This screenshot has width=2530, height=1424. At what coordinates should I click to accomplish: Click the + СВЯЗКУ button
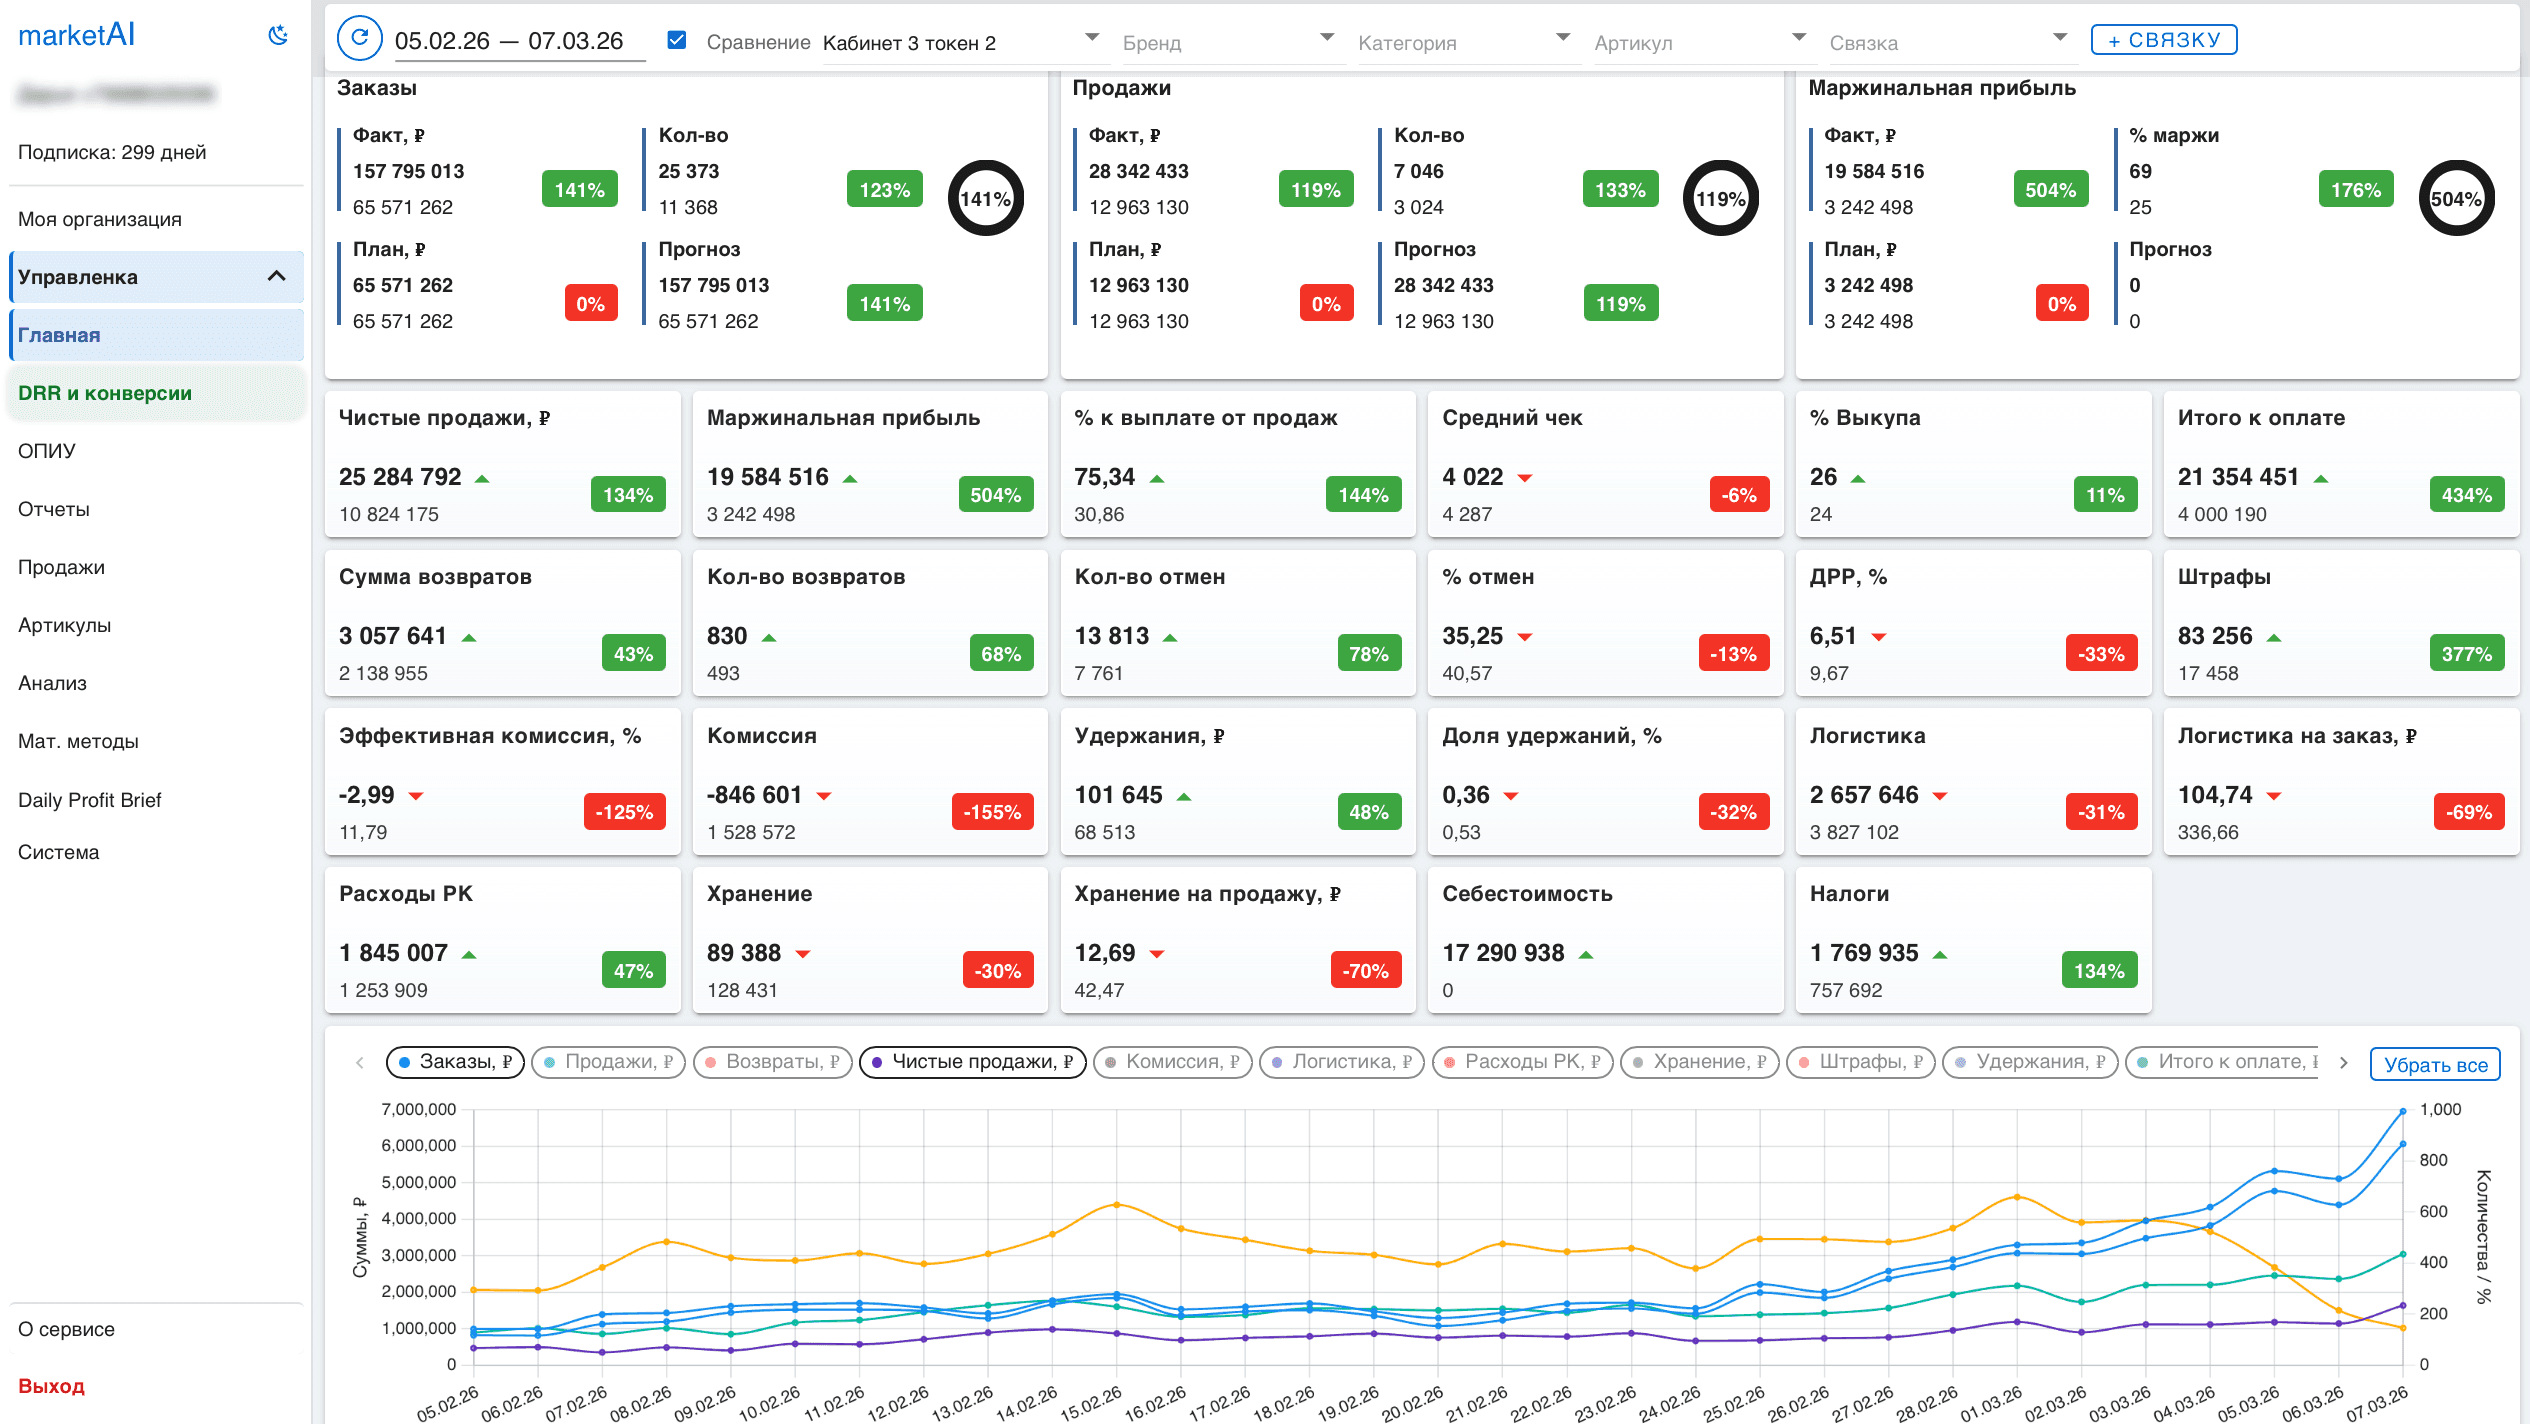click(x=2163, y=40)
